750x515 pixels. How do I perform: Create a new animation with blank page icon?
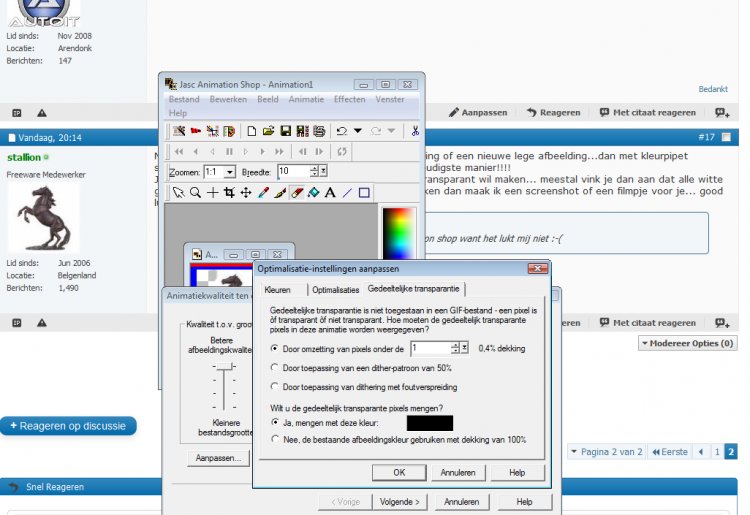(252, 131)
